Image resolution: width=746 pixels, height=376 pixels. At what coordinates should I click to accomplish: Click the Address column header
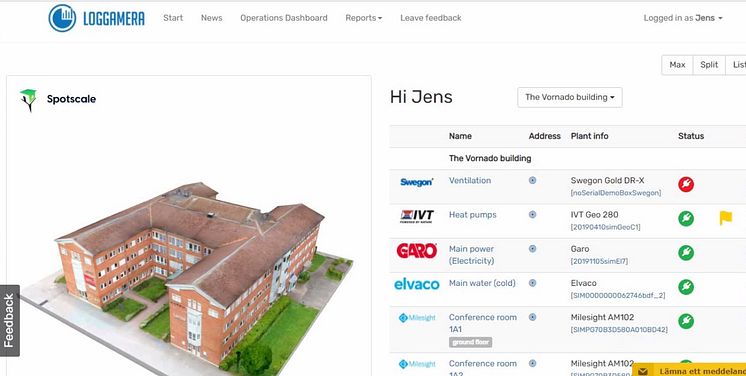coord(544,136)
